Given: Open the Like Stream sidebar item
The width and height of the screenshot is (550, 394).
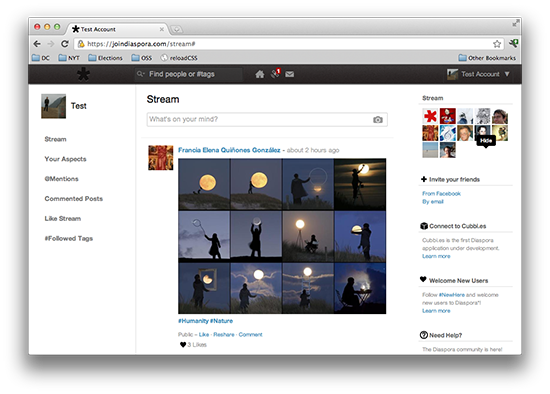Looking at the screenshot, I should coord(62,219).
